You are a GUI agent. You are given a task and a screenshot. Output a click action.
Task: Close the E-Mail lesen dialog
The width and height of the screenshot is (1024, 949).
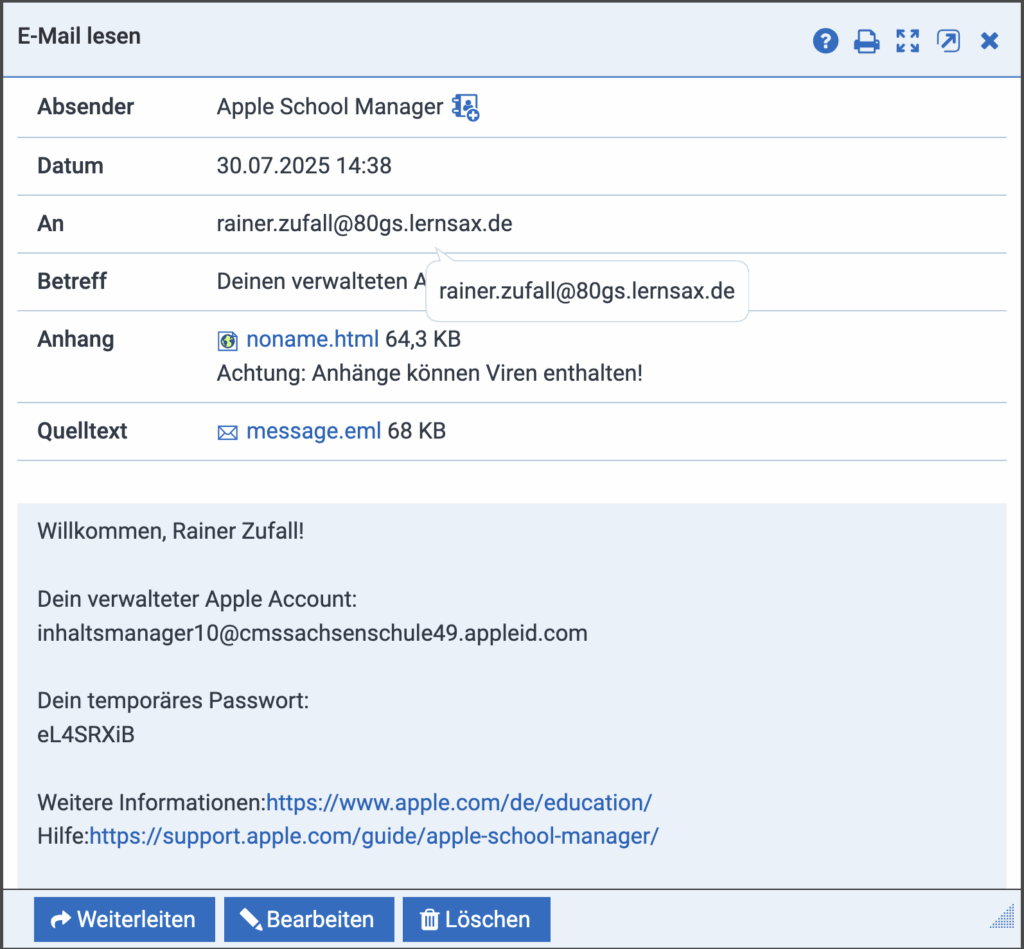click(x=989, y=40)
